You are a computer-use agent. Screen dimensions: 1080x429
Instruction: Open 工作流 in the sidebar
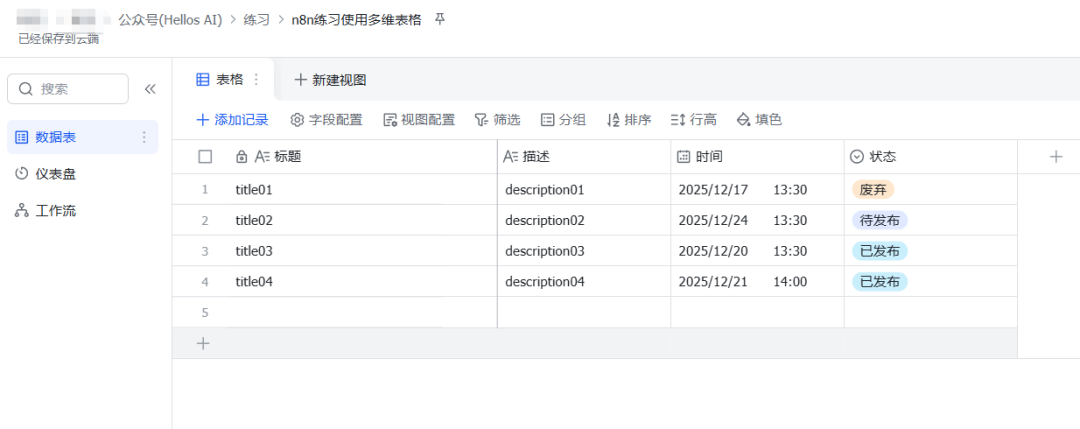83,210
